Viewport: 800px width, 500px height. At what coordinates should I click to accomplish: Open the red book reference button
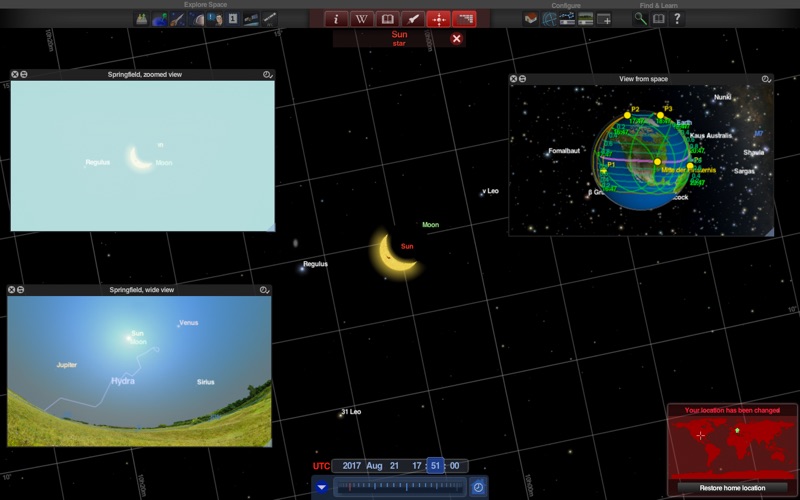pyautogui.click(x=387, y=19)
